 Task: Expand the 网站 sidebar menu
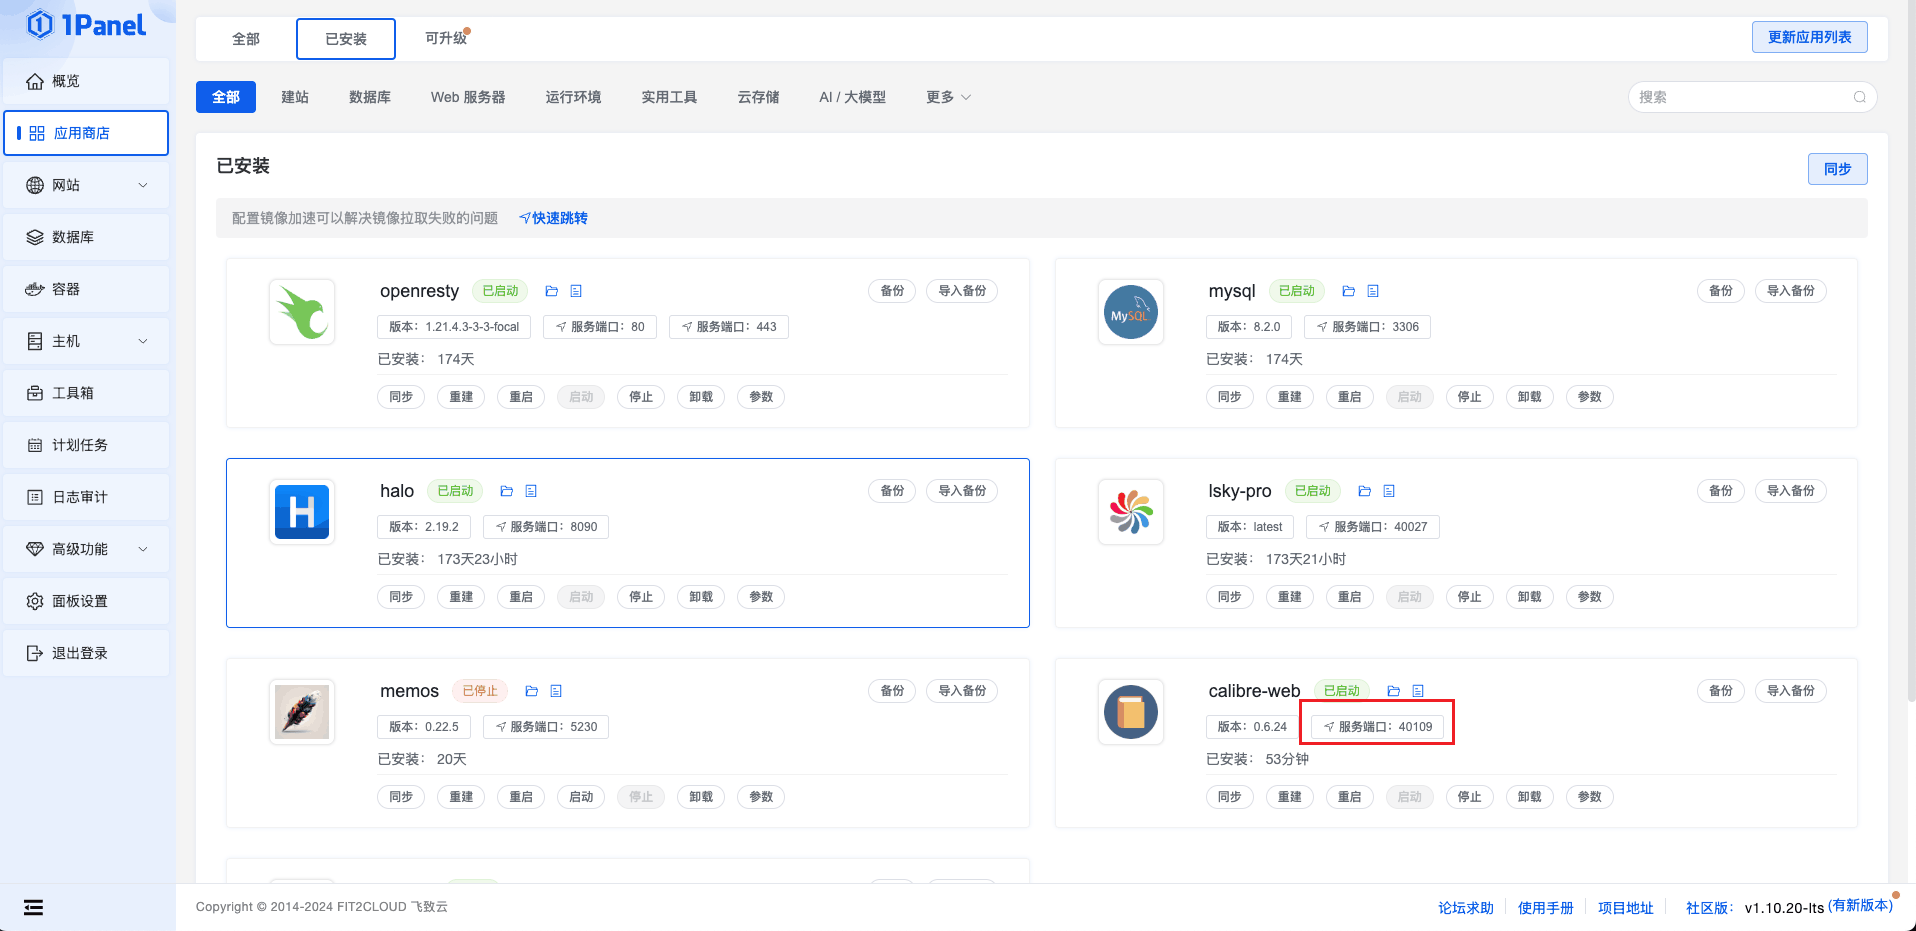click(86, 185)
